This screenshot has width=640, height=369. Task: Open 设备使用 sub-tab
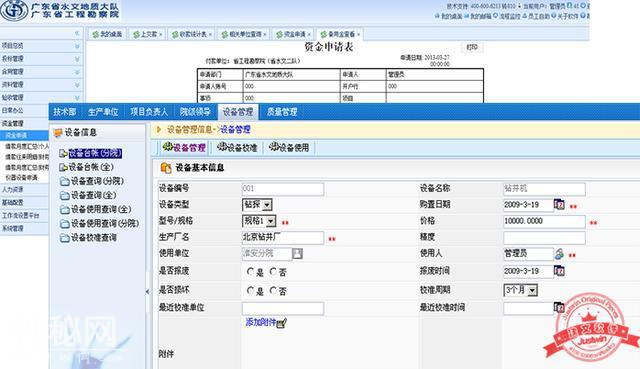(x=289, y=147)
